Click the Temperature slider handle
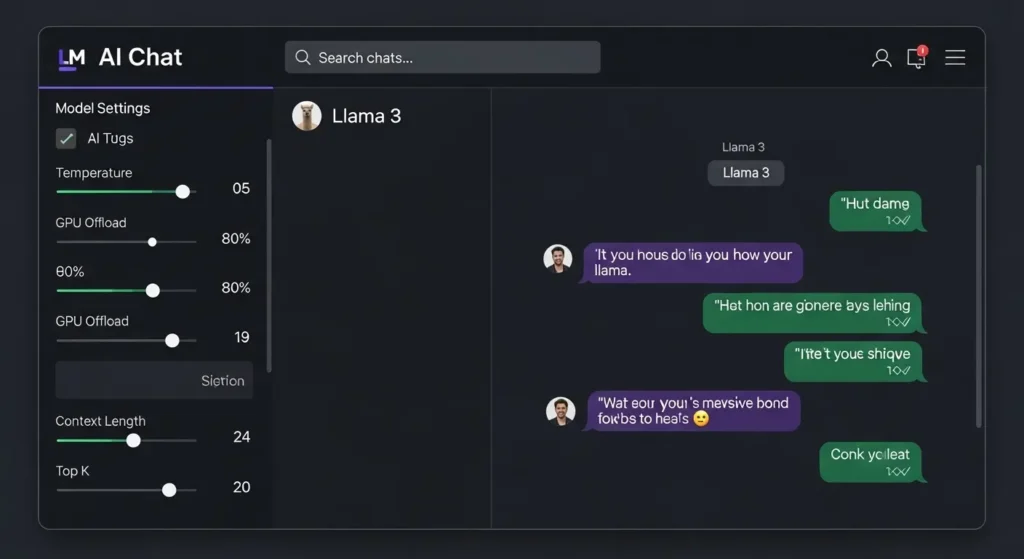Image resolution: width=1024 pixels, height=559 pixels. (x=182, y=191)
